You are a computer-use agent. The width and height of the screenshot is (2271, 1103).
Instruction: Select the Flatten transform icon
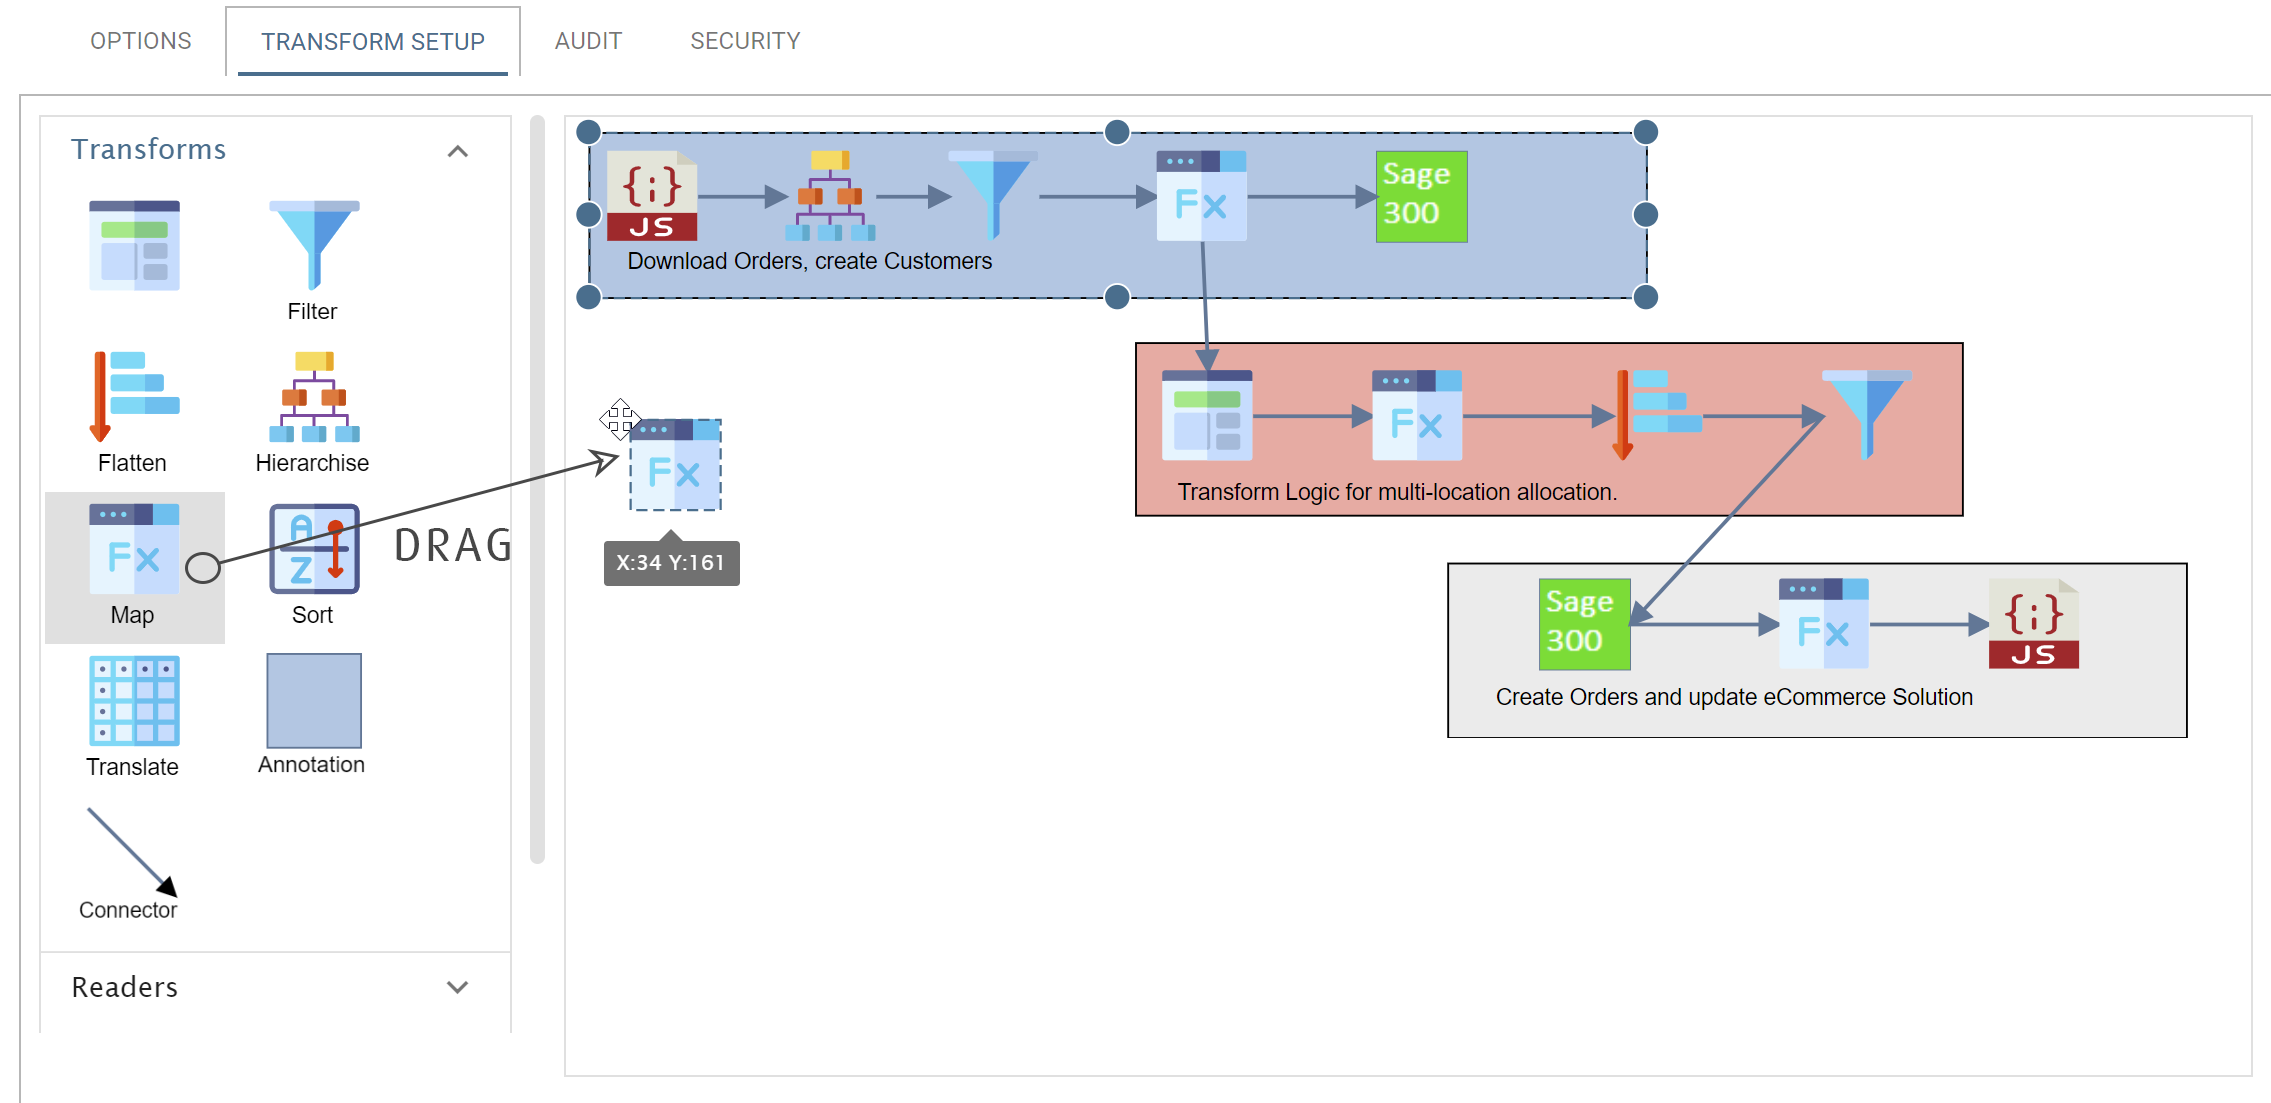[134, 397]
